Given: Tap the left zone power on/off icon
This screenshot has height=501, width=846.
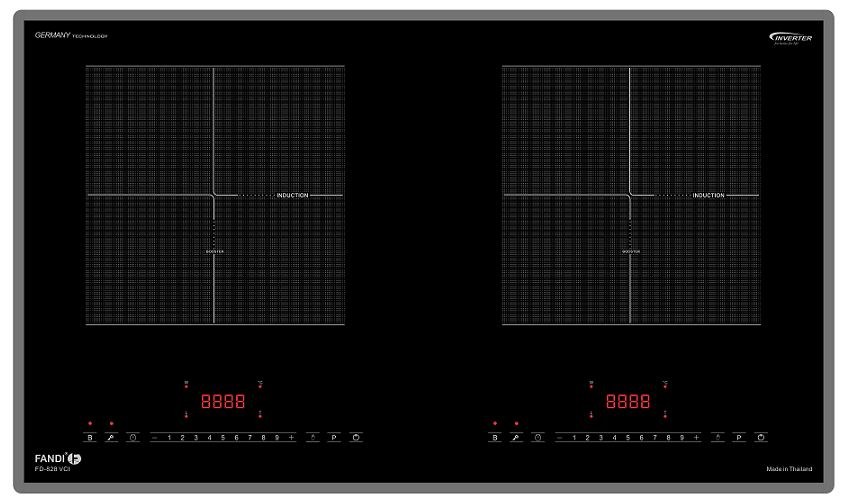Looking at the screenshot, I should tap(356, 437).
